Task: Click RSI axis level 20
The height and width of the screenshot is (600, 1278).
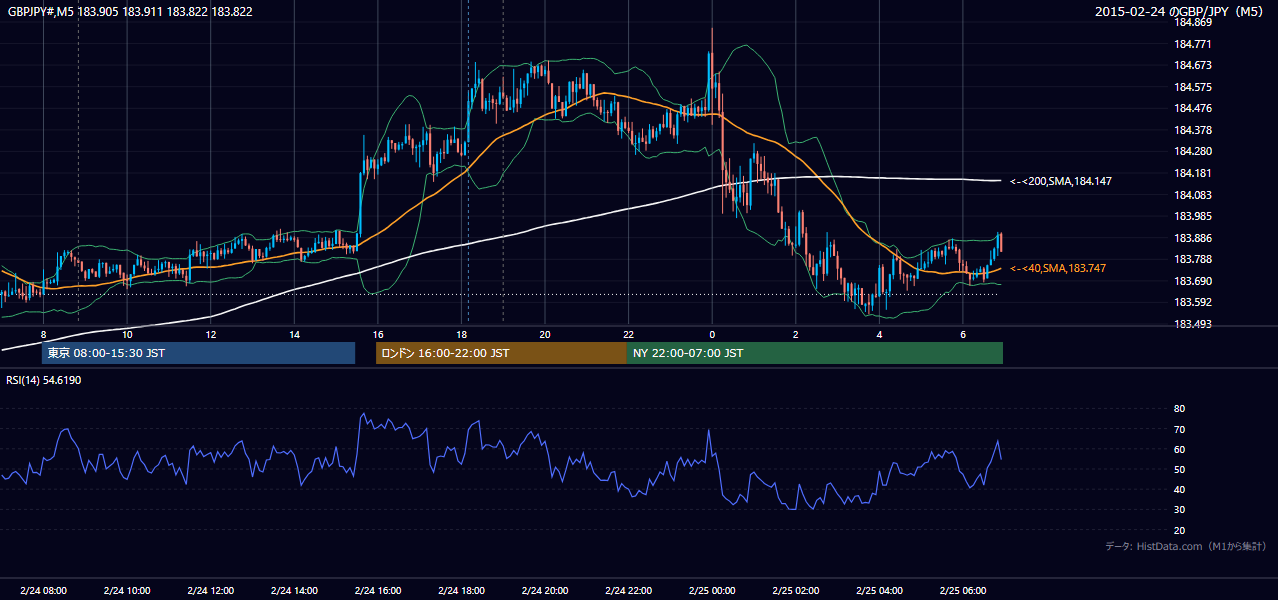Action: (x=1179, y=530)
